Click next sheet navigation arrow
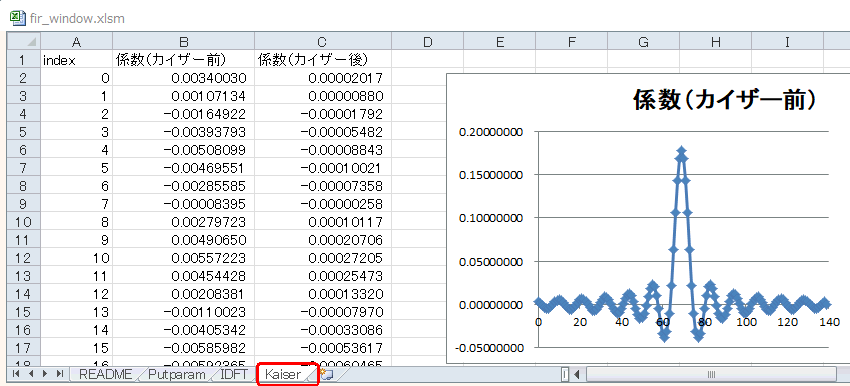Screen dimensions: 850x386 45,374
